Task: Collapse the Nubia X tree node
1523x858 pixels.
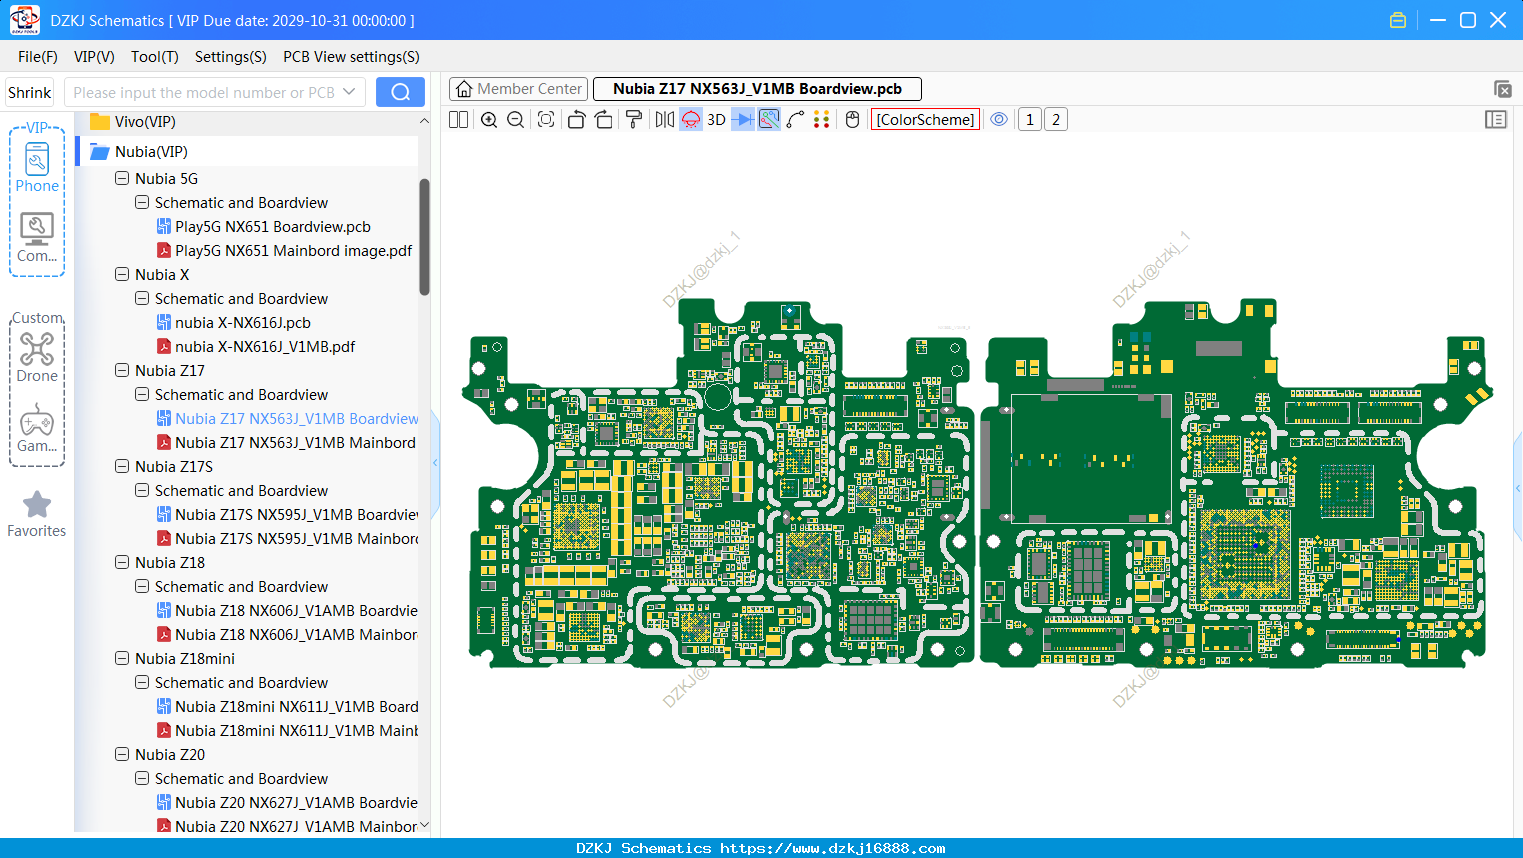Action: tap(122, 274)
